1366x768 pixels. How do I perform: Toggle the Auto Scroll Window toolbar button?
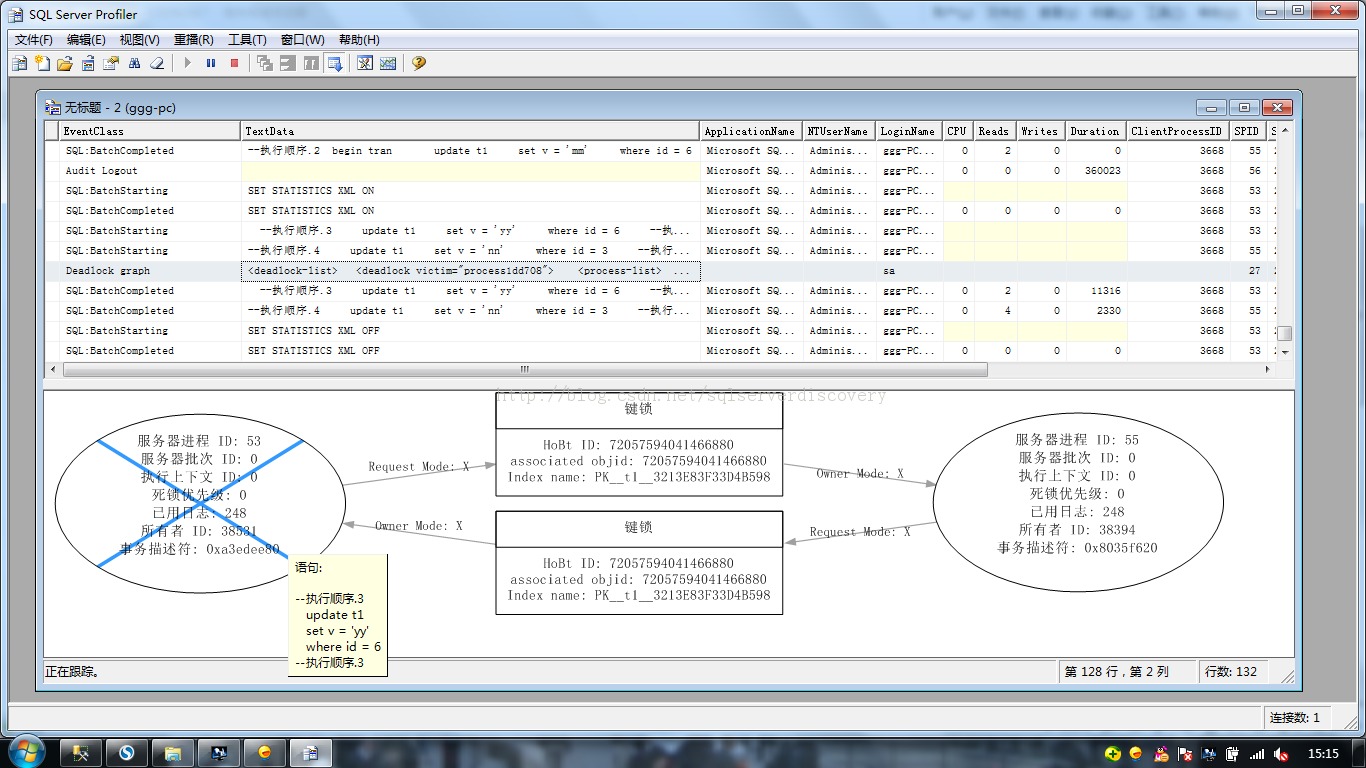click(x=334, y=63)
